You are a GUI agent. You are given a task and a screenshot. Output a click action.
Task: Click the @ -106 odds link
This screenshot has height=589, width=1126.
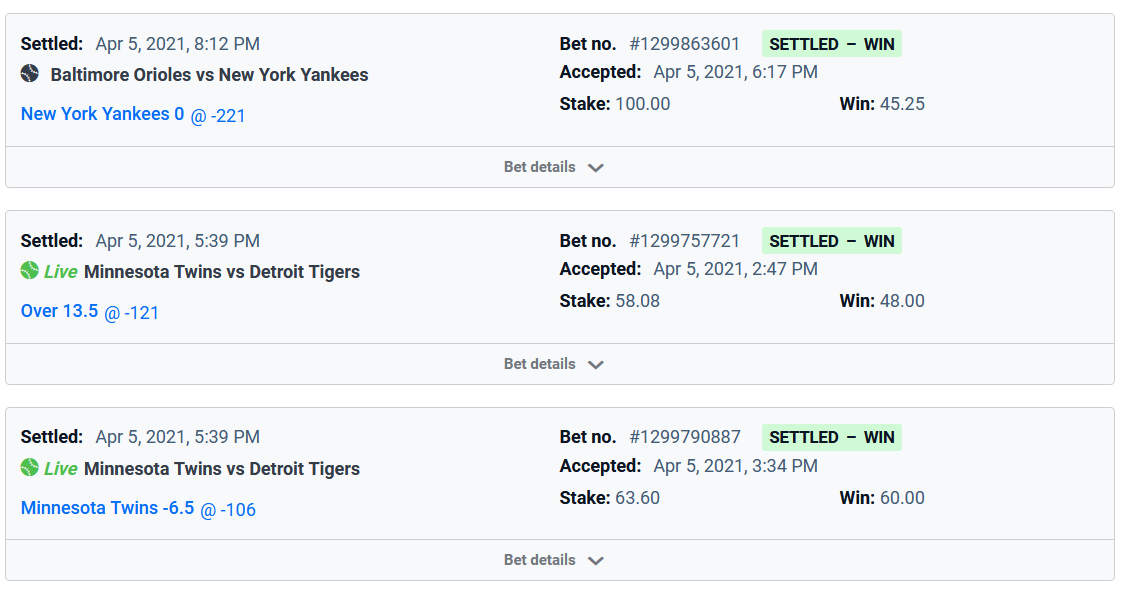pos(228,510)
